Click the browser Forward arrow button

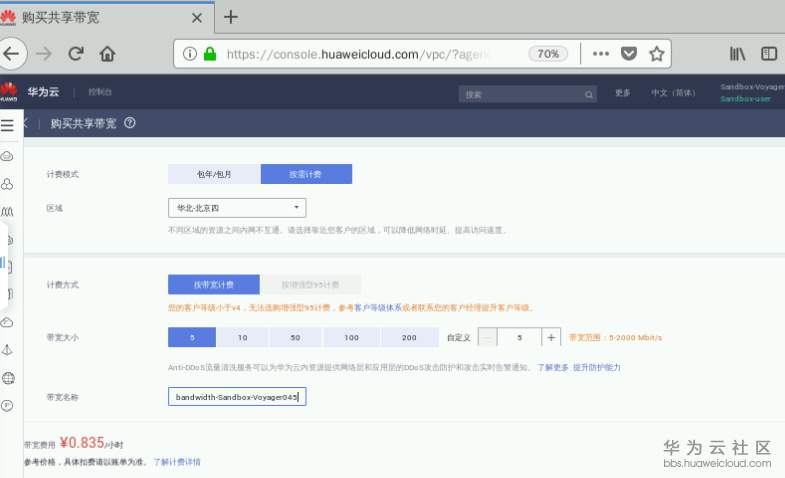coord(44,54)
